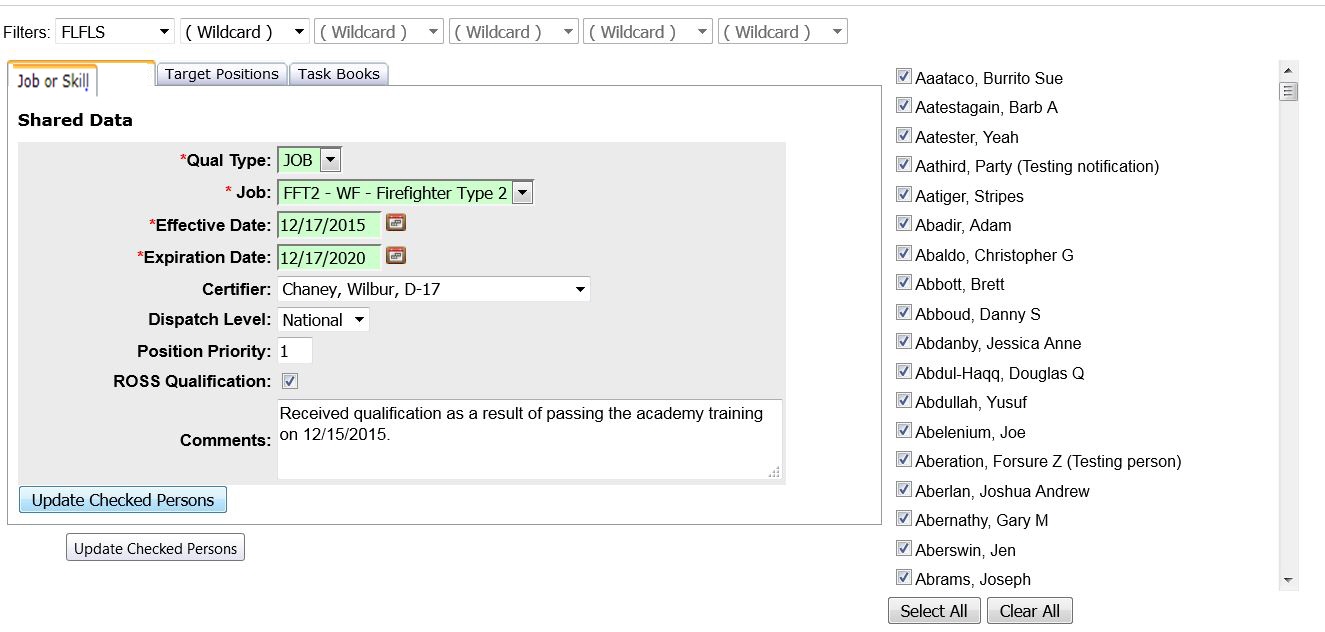Screen dimensions: 1325x632
Task: Click the Clear All button
Action: point(1030,611)
